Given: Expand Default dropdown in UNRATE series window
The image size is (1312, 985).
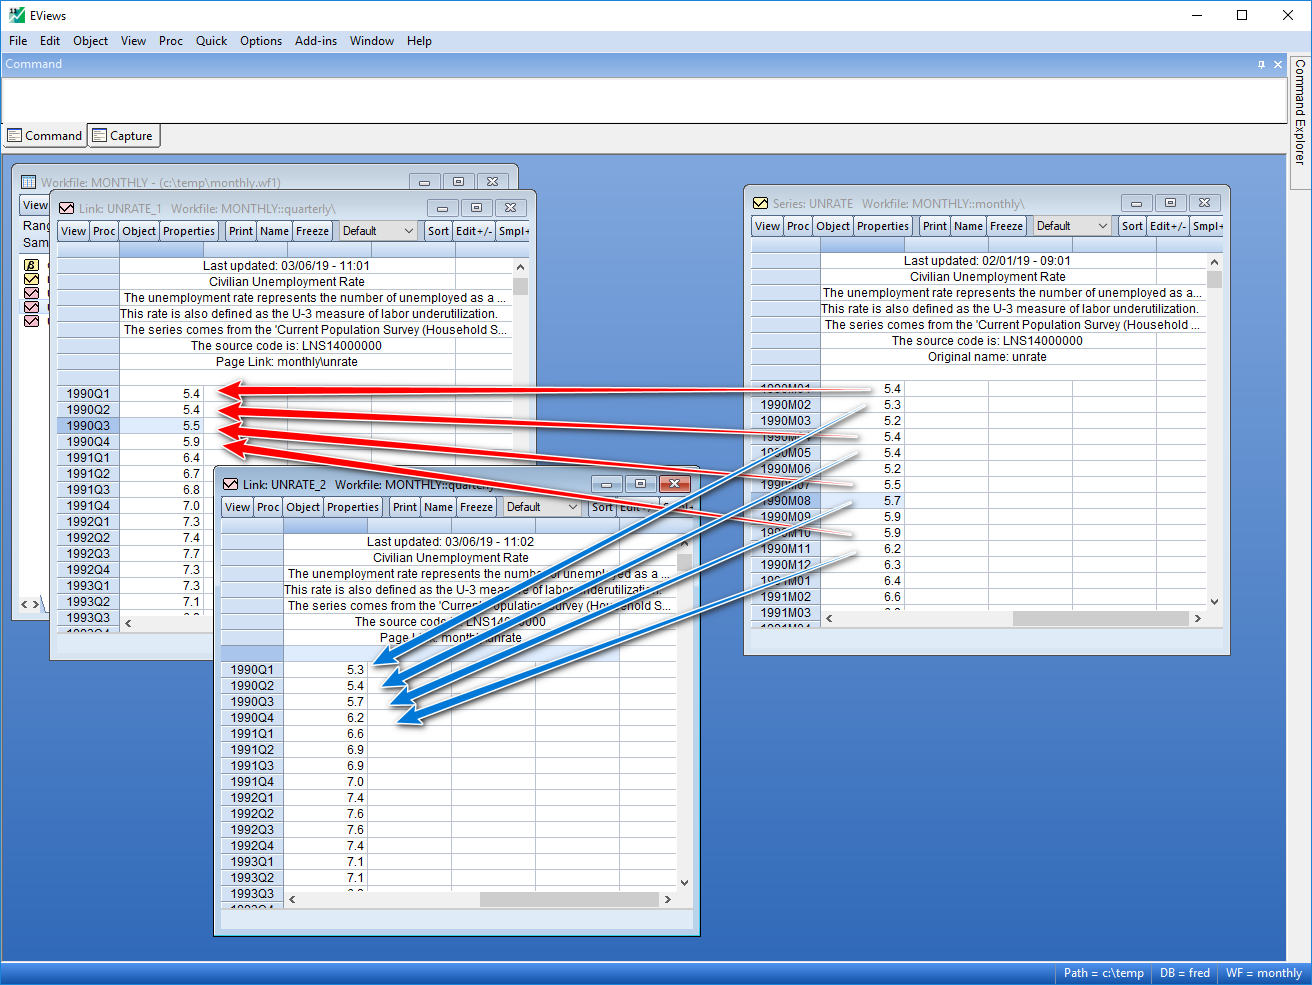Looking at the screenshot, I should coord(1071,226).
